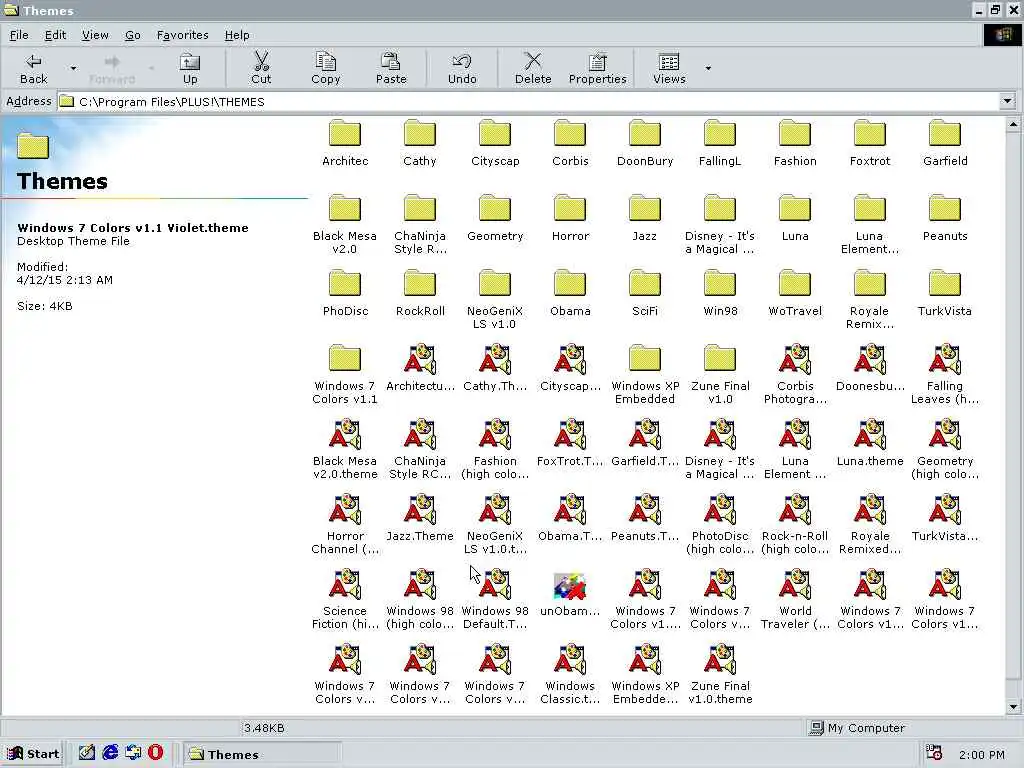The width and height of the screenshot is (1024, 768).
Task: Select the Corbis Photogra... theme file
Action: pos(795,375)
